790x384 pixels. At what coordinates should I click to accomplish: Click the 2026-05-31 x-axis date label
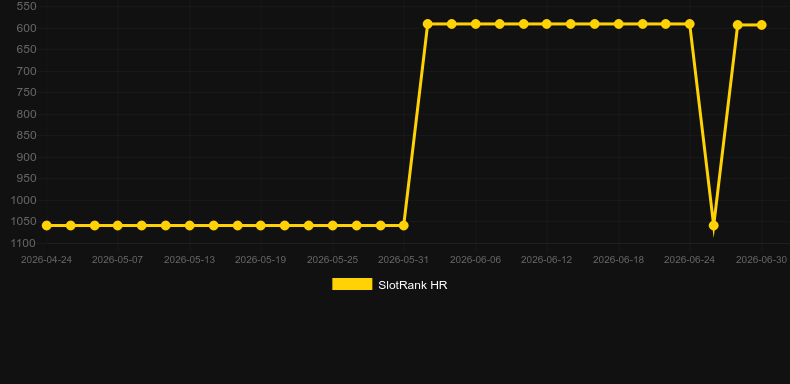tap(404, 260)
